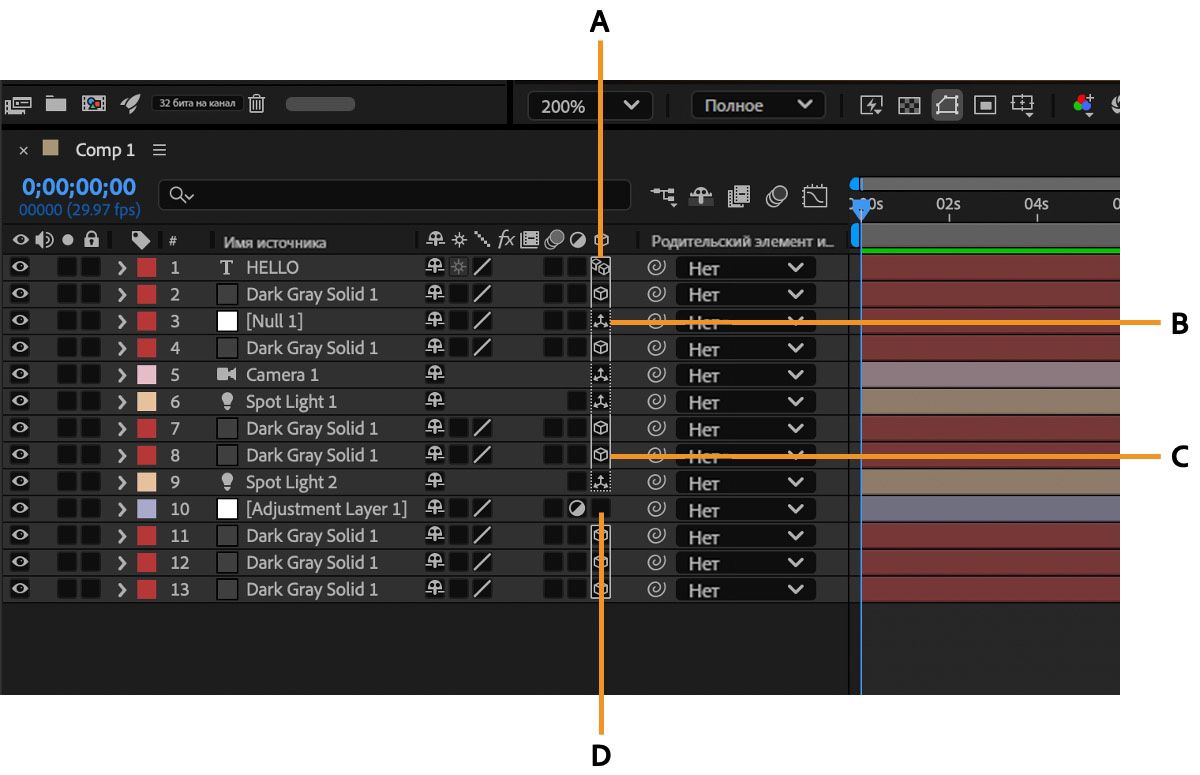
Task: Toggle transparency grid checkerboard icon
Action: [x=909, y=105]
